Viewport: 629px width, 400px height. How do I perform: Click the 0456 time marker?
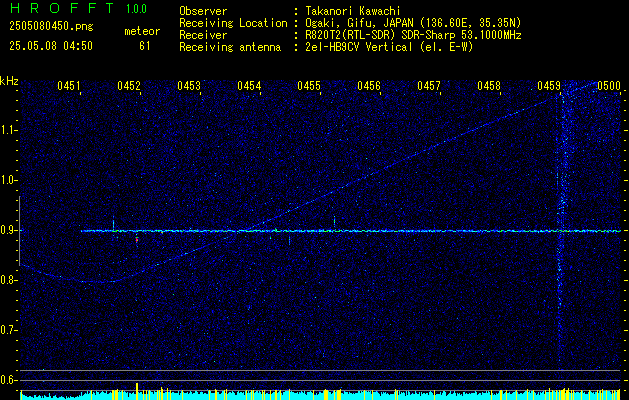369,86
